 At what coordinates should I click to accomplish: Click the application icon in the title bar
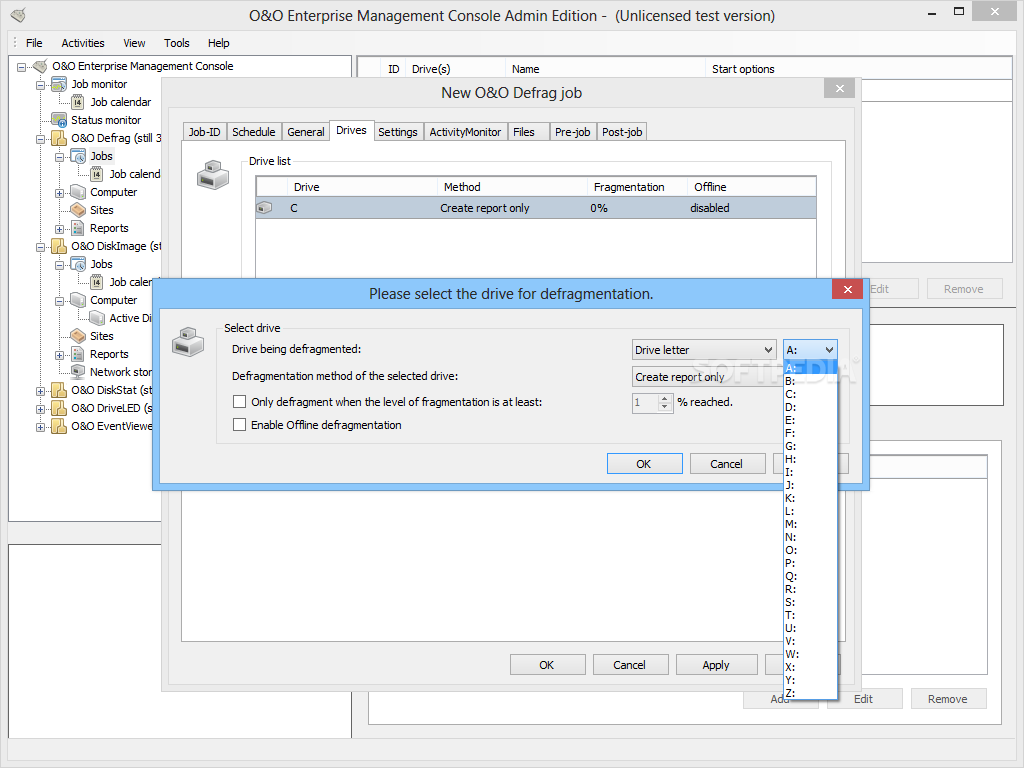pos(18,15)
